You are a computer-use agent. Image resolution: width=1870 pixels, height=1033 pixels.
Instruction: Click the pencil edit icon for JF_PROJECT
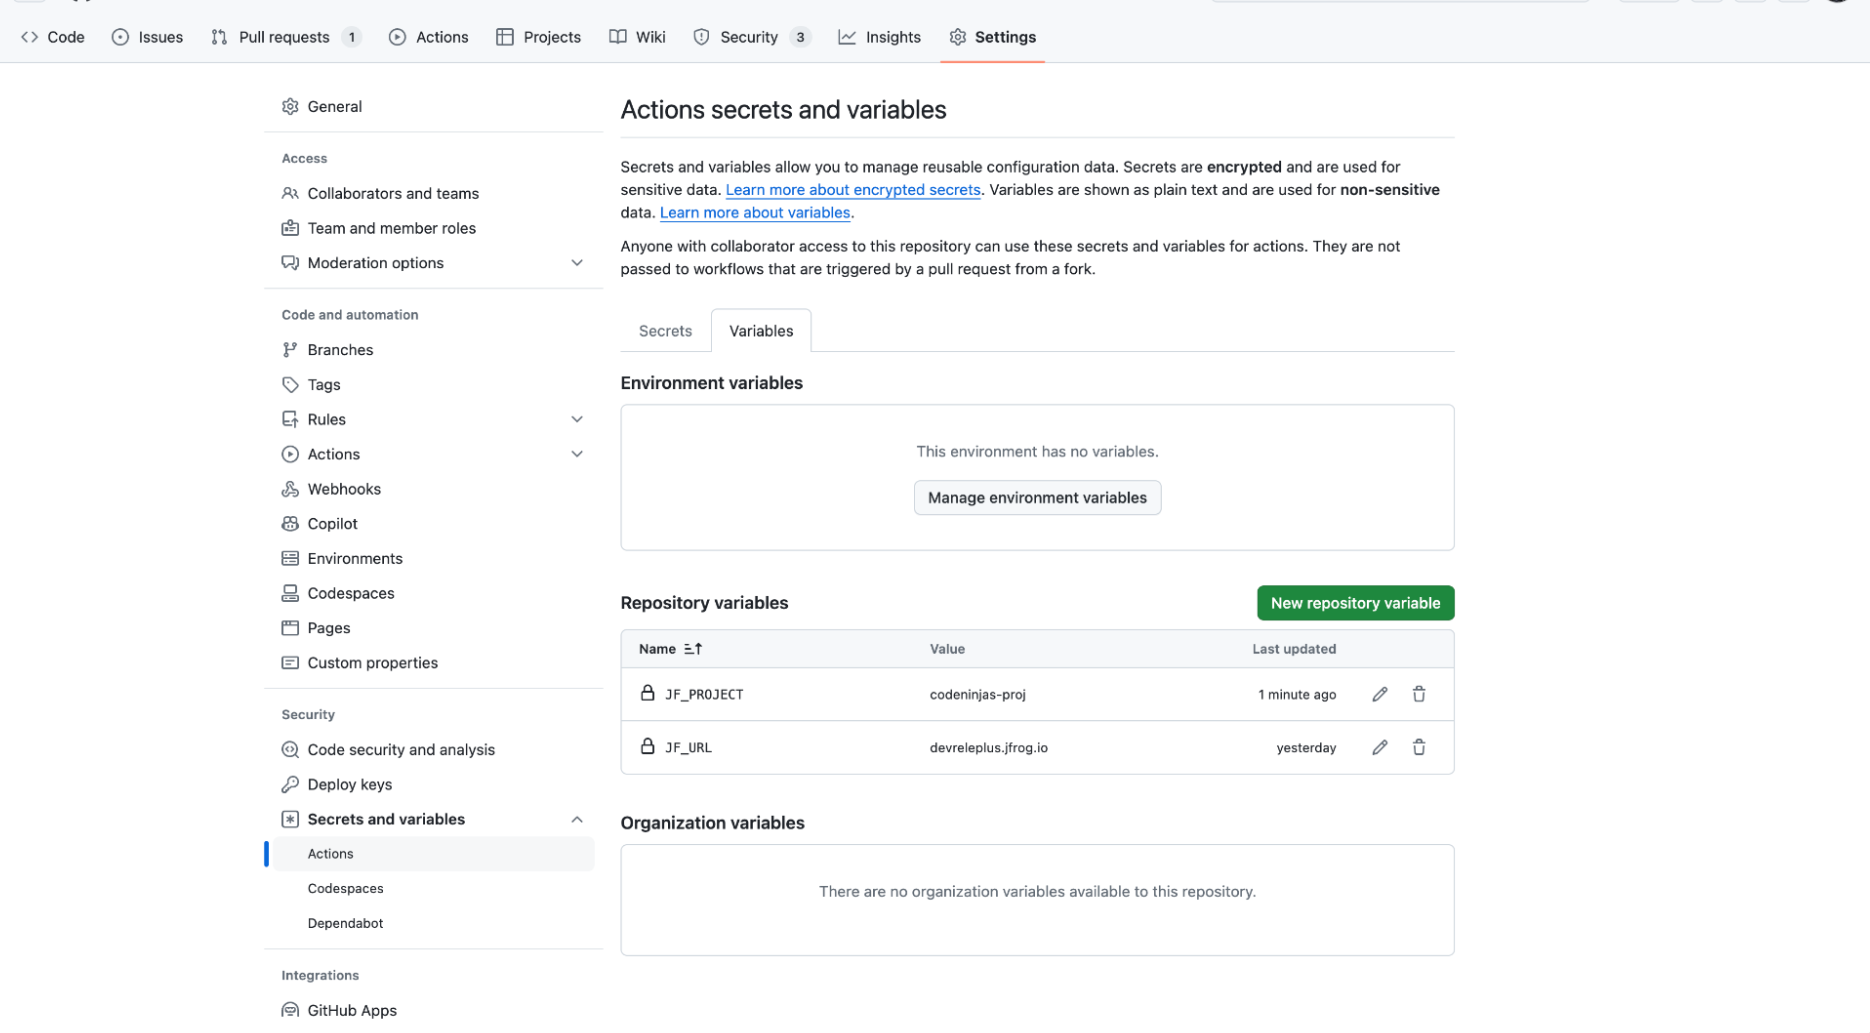tap(1379, 694)
